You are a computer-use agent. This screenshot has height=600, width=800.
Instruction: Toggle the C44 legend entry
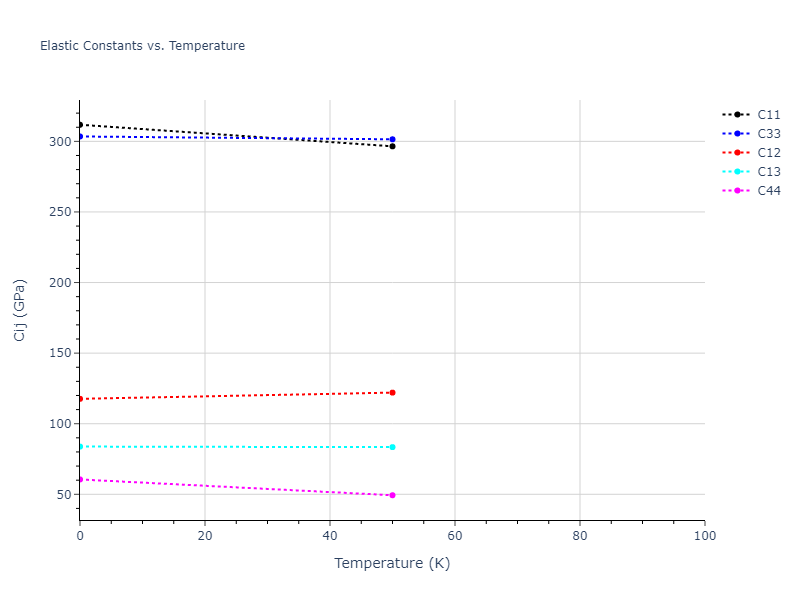768,191
